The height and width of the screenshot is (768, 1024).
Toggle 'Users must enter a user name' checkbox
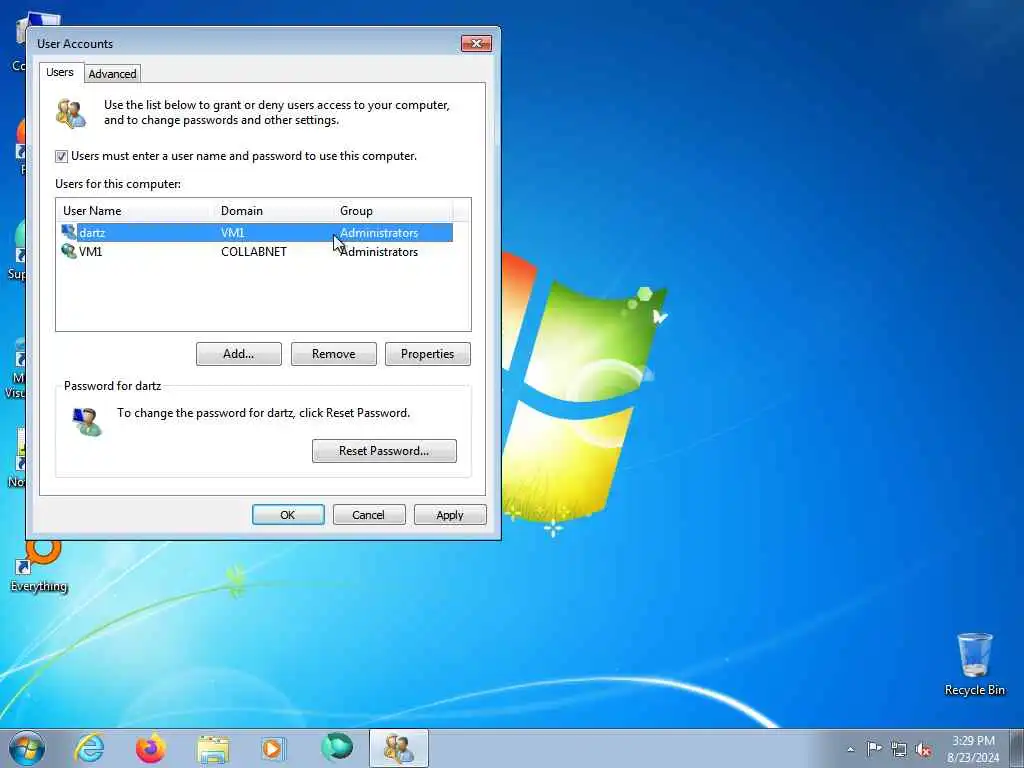pyautogui.click(x=61, y=156)
